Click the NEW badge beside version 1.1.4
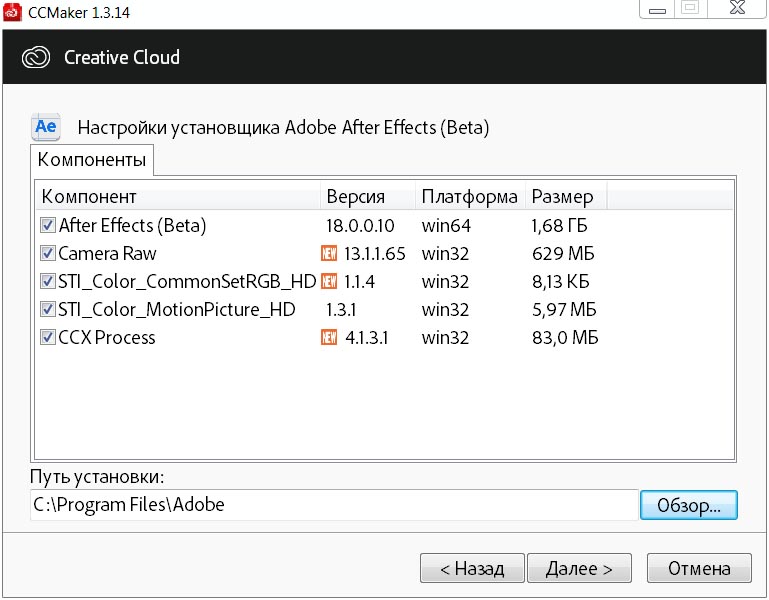Screen dimensions: 769x600 click(x=329, y=282)
